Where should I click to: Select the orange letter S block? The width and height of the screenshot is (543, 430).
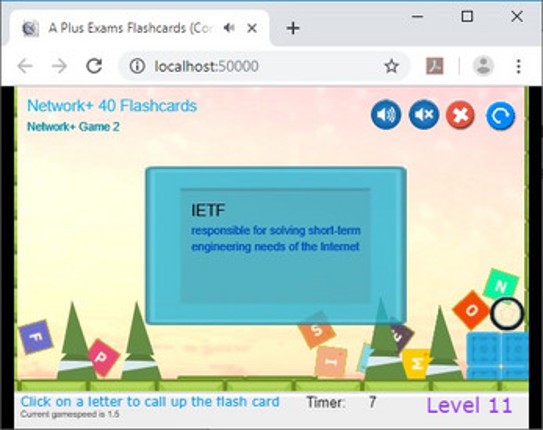pyautogui.click(x=318, y=330)
